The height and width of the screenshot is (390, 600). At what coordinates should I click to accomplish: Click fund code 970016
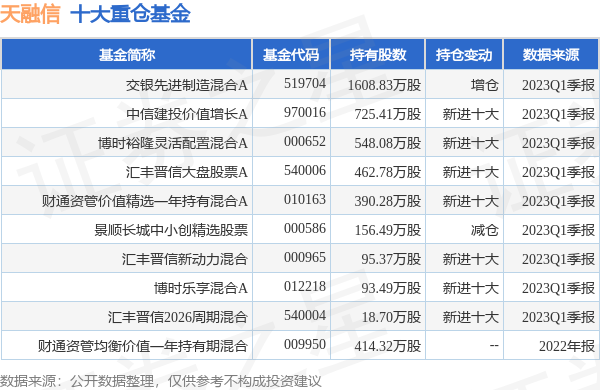pyautogui.click(x=305, y=113)
